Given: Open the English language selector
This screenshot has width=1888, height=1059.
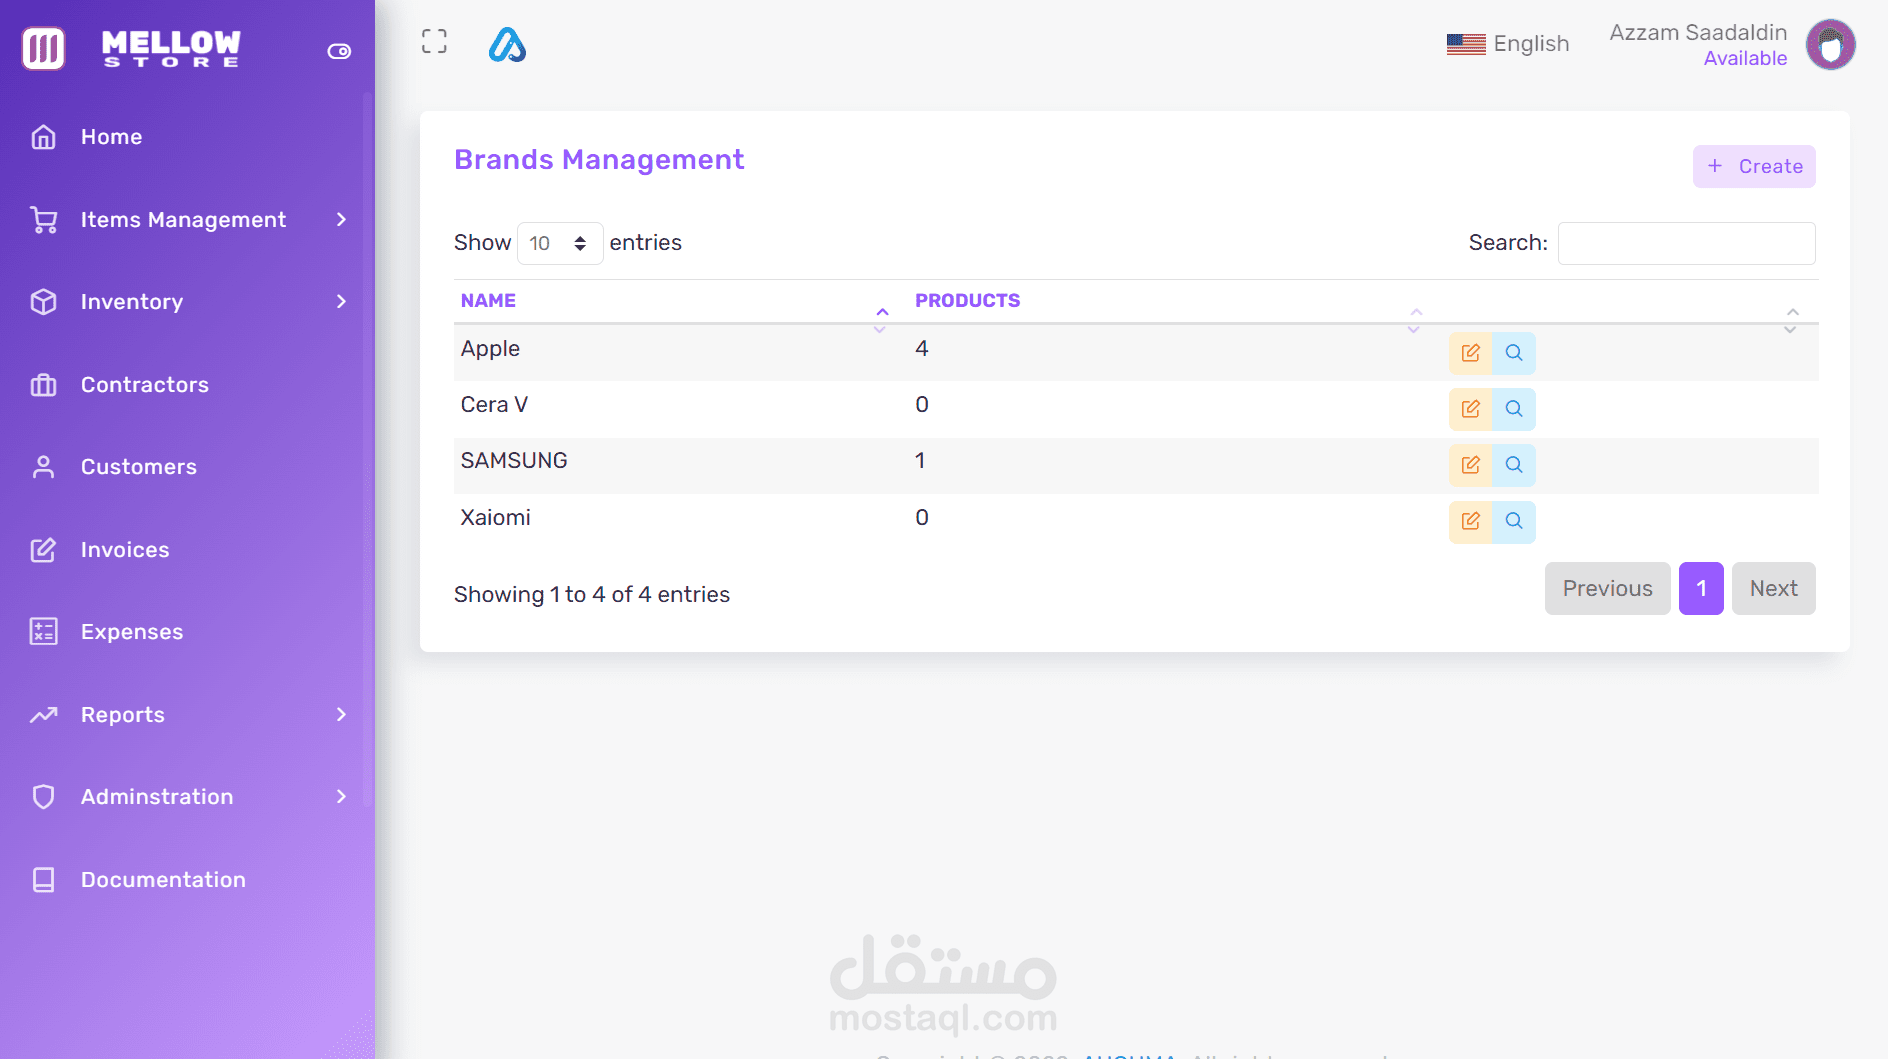Looking at the screenshot, I should pyautogui.click(x=1508, y=44).
